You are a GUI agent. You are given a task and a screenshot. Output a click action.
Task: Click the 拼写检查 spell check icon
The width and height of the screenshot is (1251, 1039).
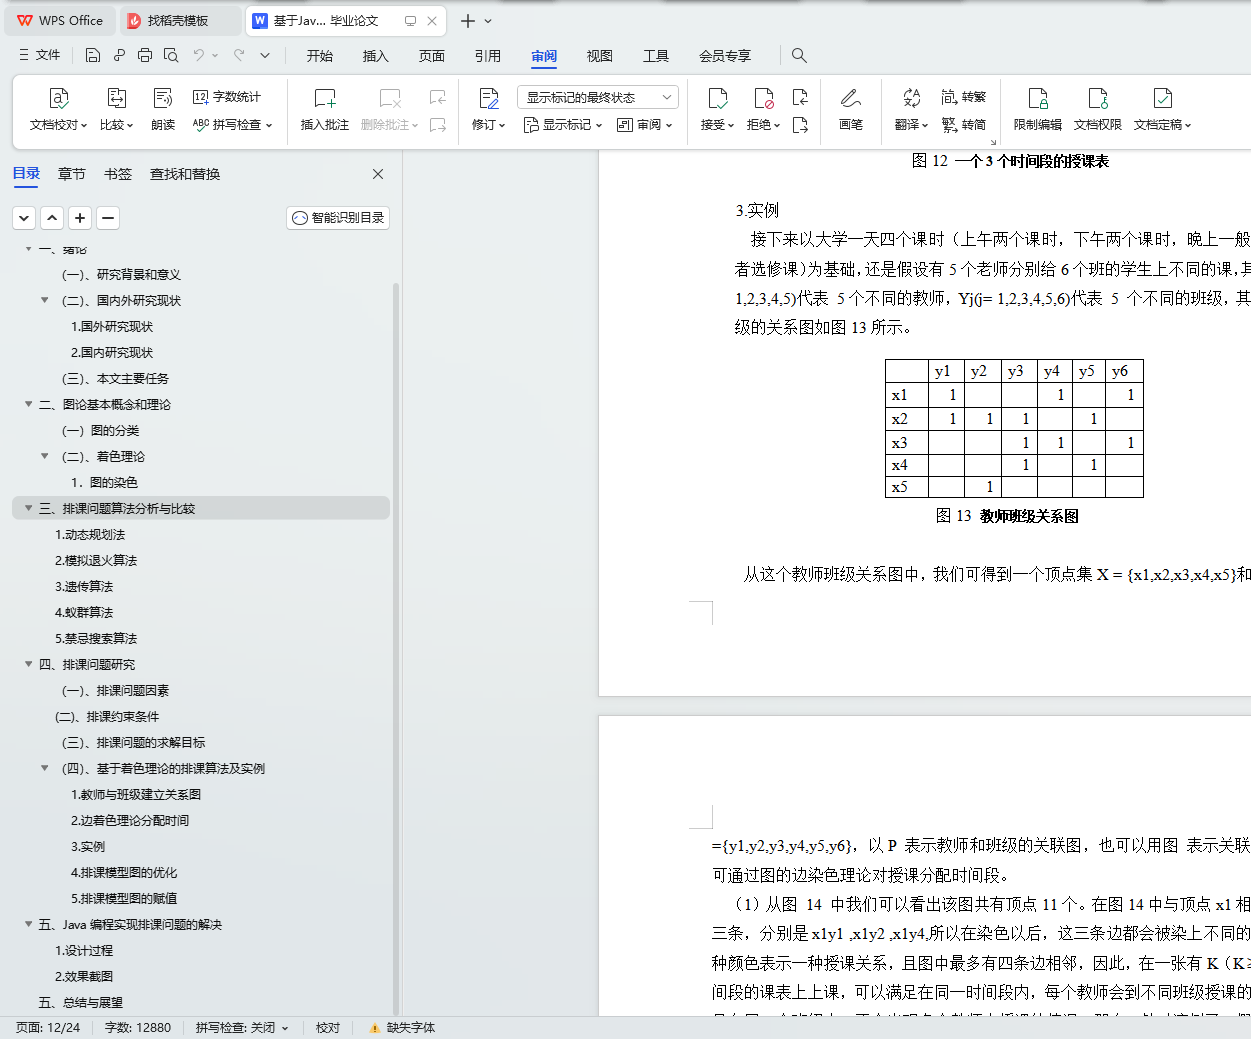pyautogui.click(x=232, y=125)
